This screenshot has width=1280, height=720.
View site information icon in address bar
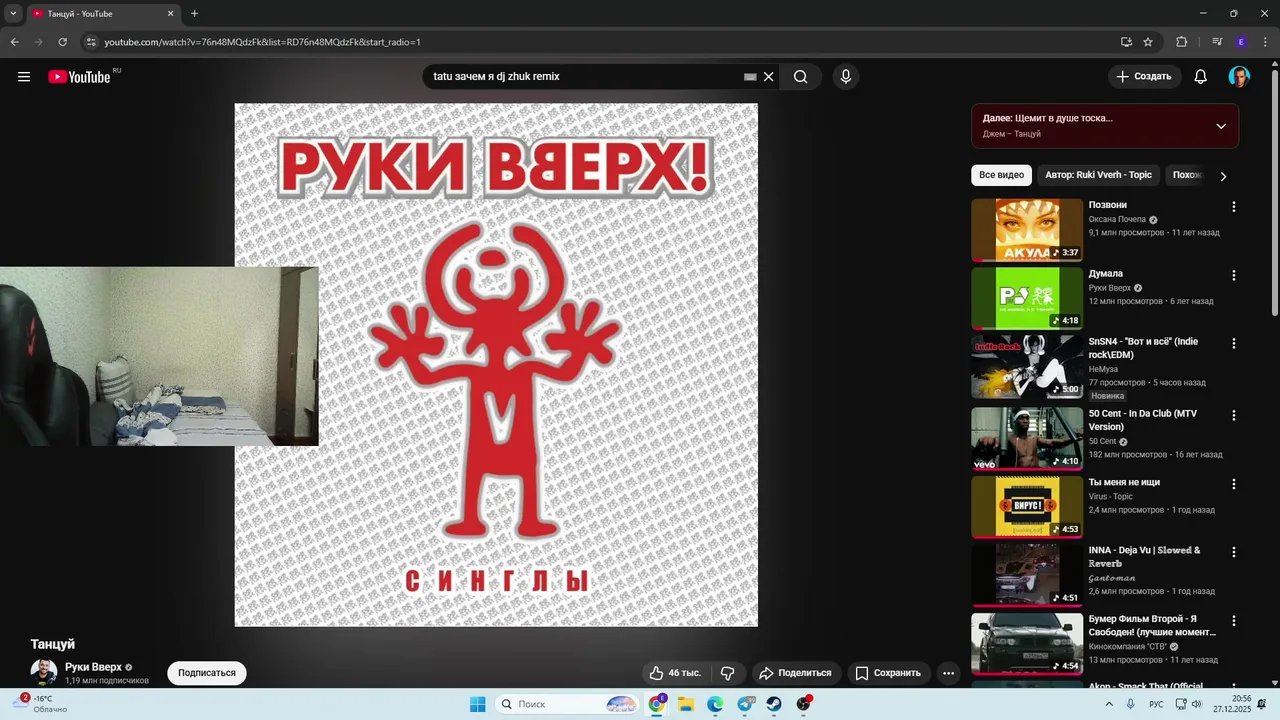pos(91,42)
